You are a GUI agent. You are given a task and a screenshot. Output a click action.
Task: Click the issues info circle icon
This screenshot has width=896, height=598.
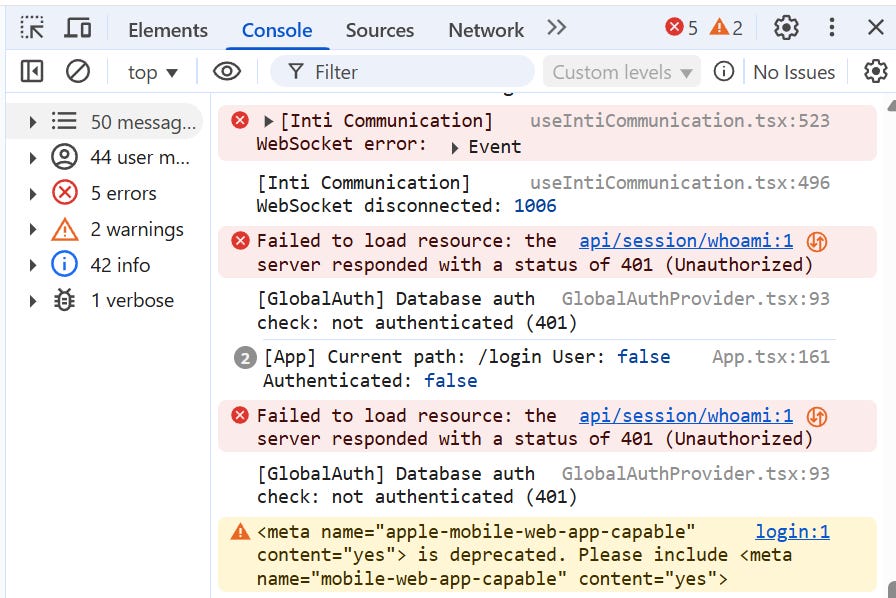click(723, 71)
